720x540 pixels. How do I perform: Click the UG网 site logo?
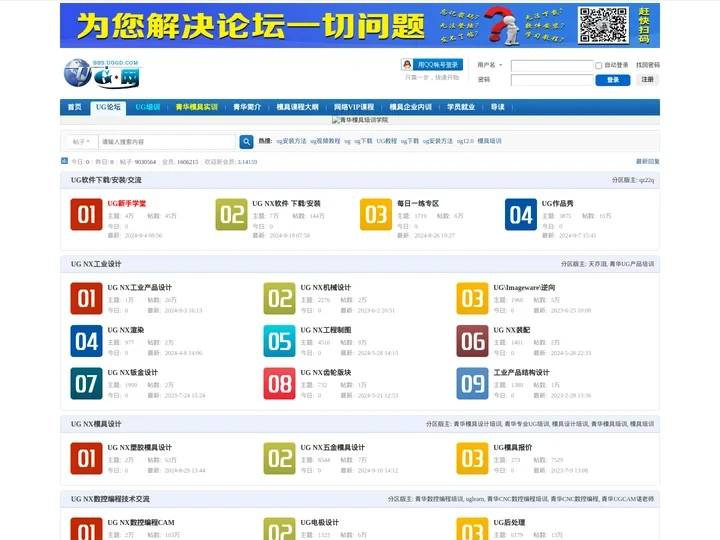click(102, 73)
